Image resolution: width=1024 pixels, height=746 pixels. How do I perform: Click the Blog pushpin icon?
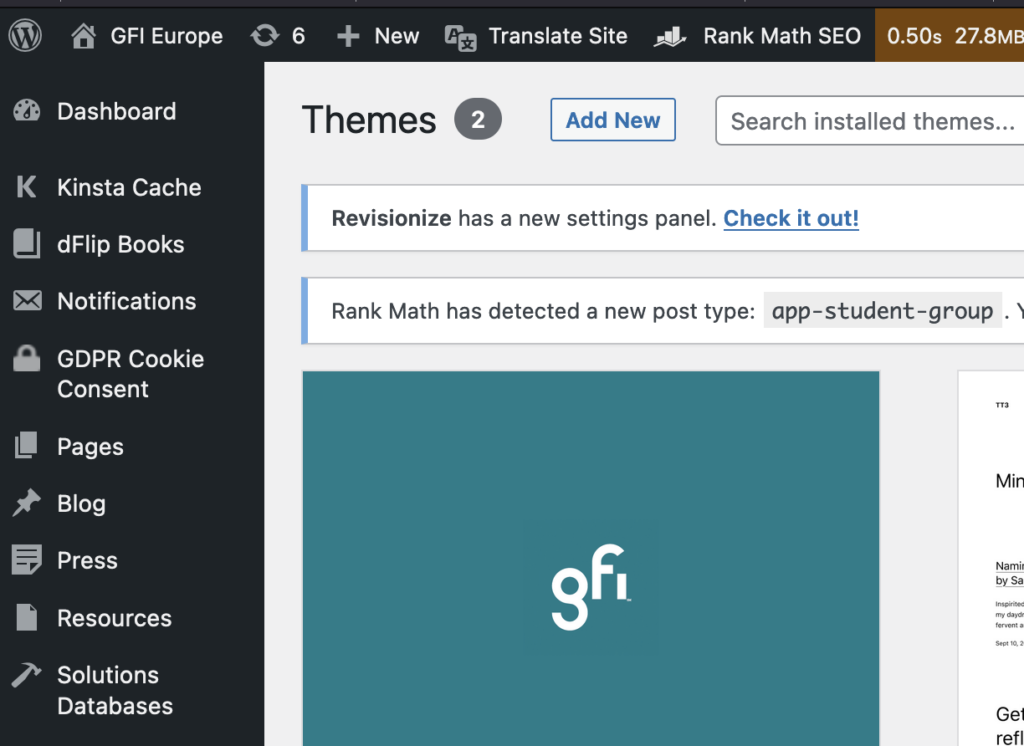pos(27,504)
